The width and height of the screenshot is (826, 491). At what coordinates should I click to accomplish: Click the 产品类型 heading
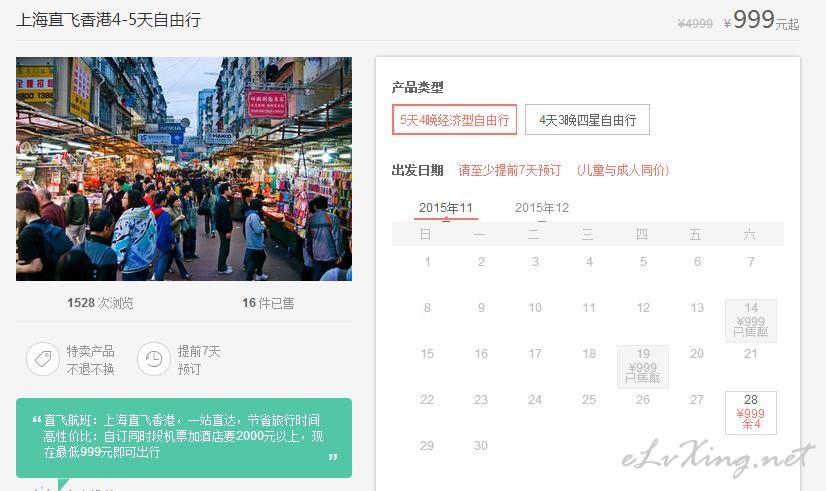pos(417,87)
